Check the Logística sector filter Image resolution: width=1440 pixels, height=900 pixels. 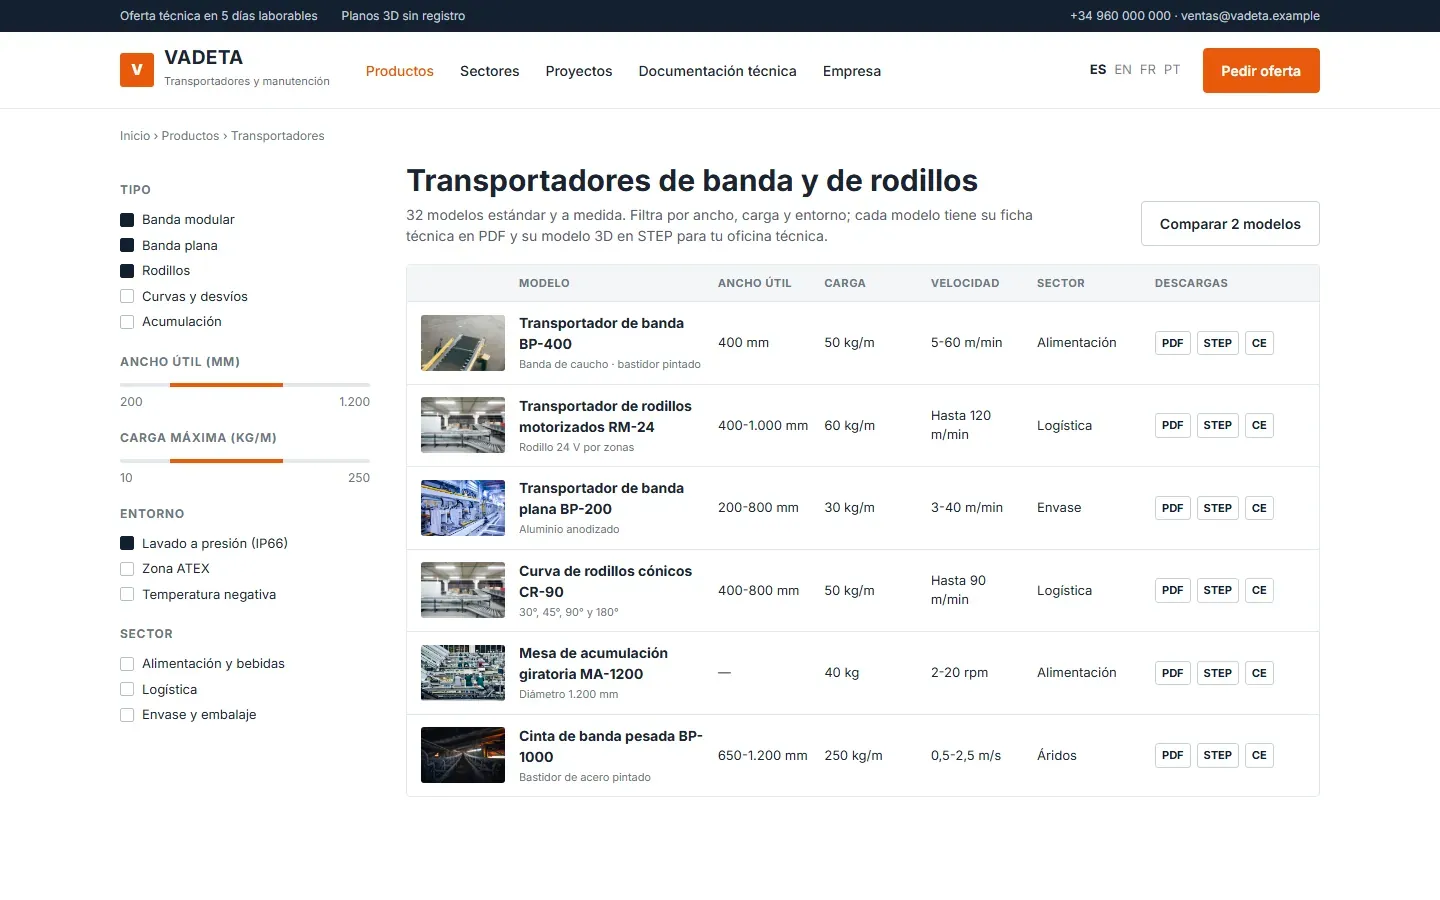127,689
